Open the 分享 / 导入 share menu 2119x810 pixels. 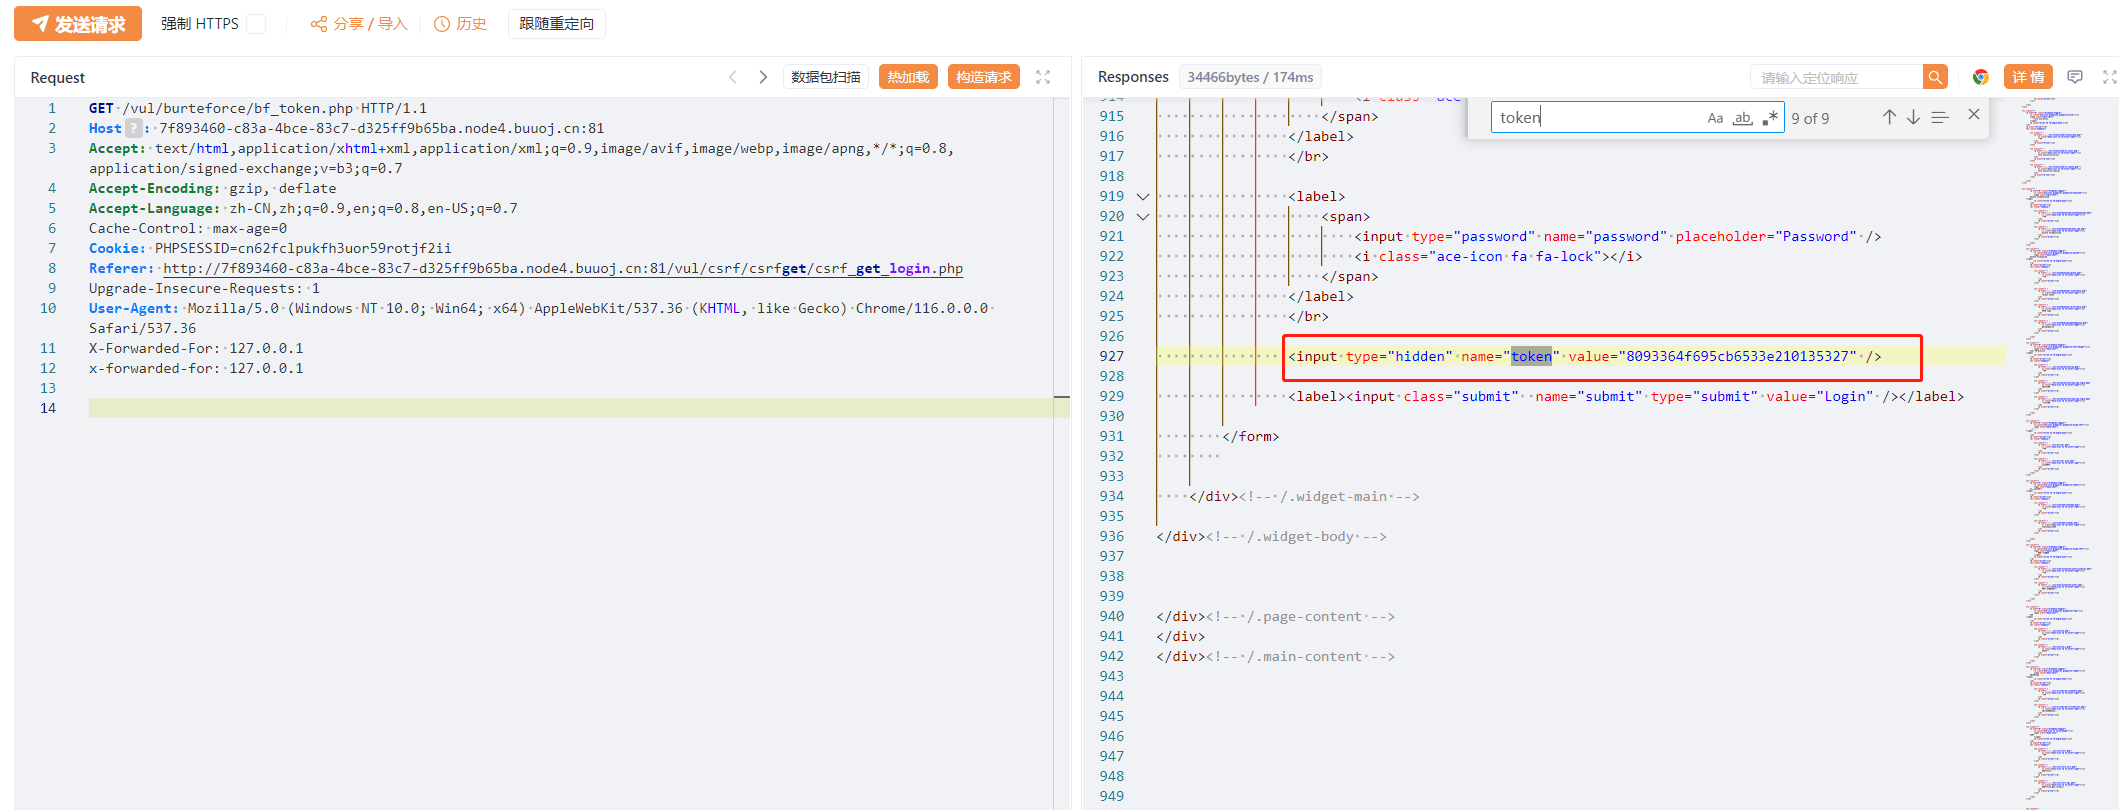(x=359, y=24)
